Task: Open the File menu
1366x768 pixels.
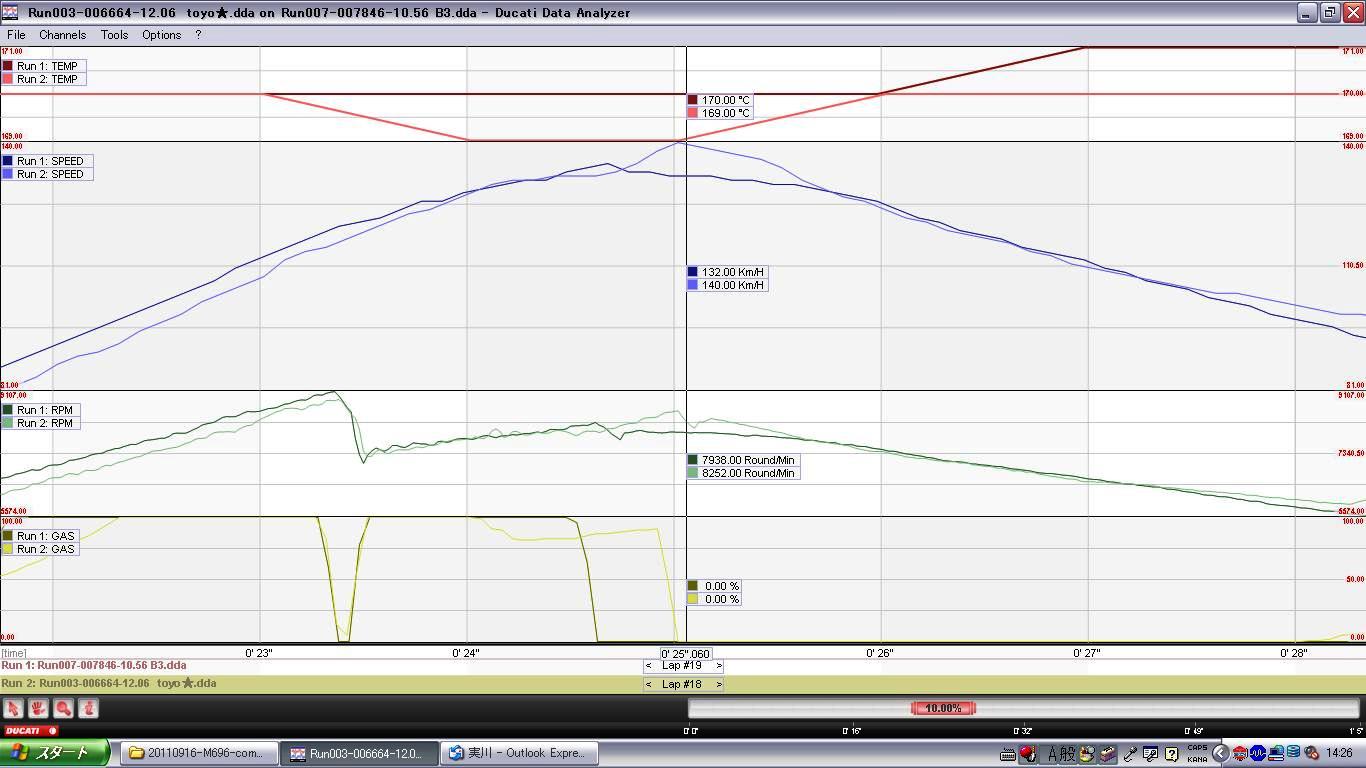Action: (16, 34)
